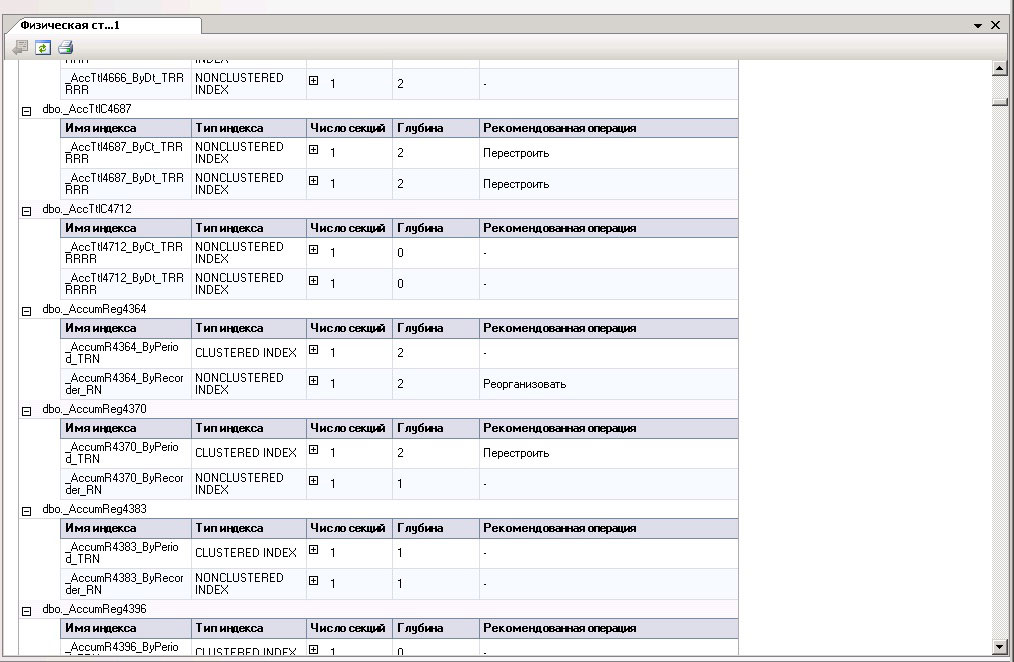1014x662 pixels.
Task: Expand sections of _AccumR4370_ByPeriod_TRN index
Action: (x=314, y=450)
